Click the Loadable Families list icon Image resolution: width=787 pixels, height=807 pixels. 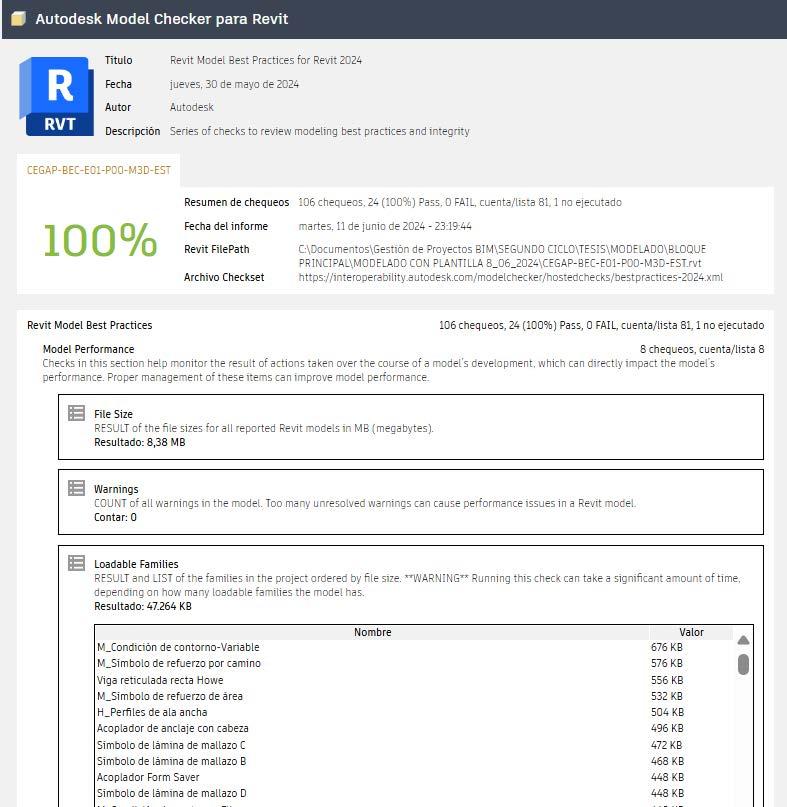(77, 563)
